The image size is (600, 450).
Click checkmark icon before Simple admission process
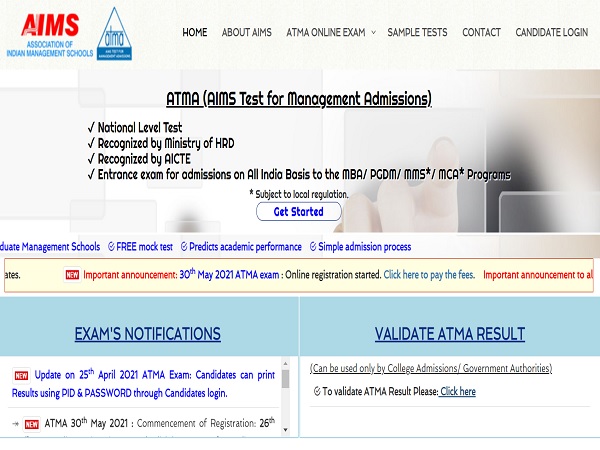tap(313, 247)
